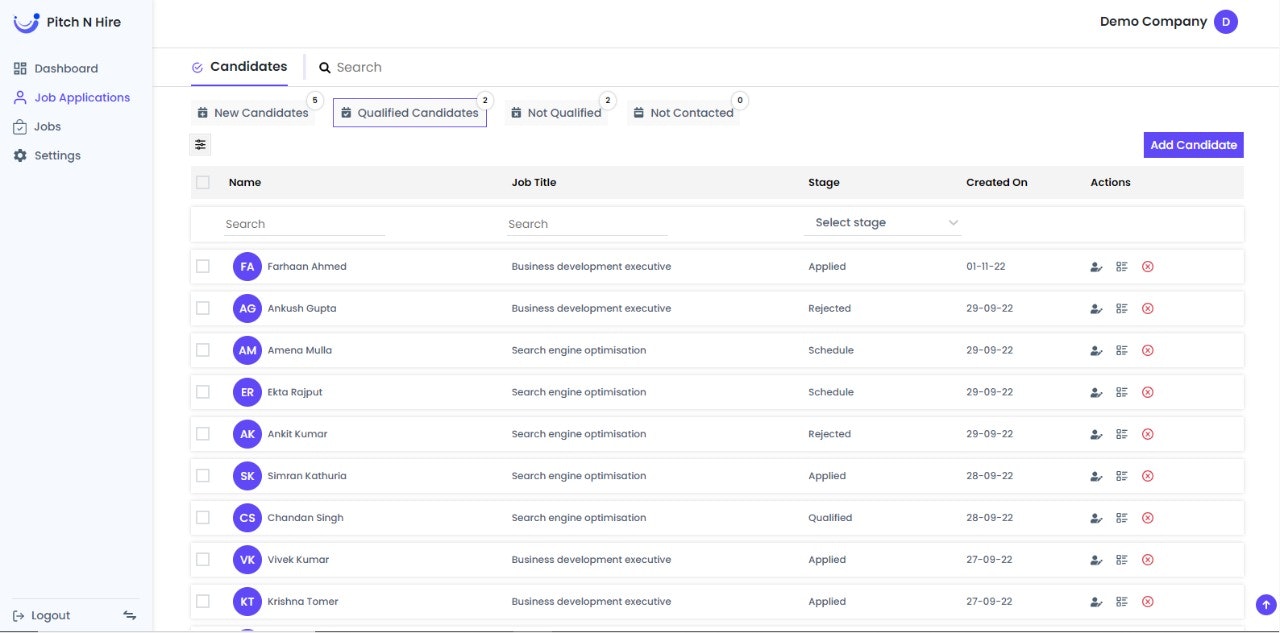
Task: Click the Job Title column search field
Action: click(588, 224)
